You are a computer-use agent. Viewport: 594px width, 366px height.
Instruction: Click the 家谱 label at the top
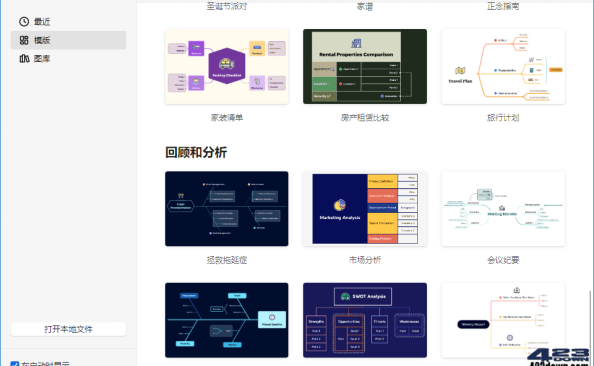click(x=365, y=6)
